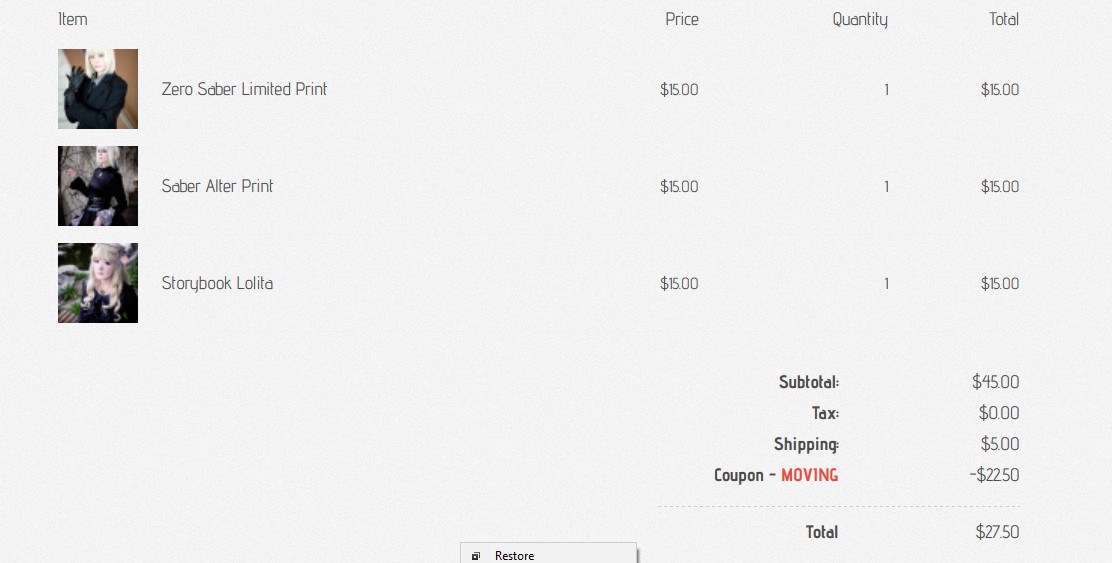
Task: Click the Item column header
Action: tap(73, 19)
